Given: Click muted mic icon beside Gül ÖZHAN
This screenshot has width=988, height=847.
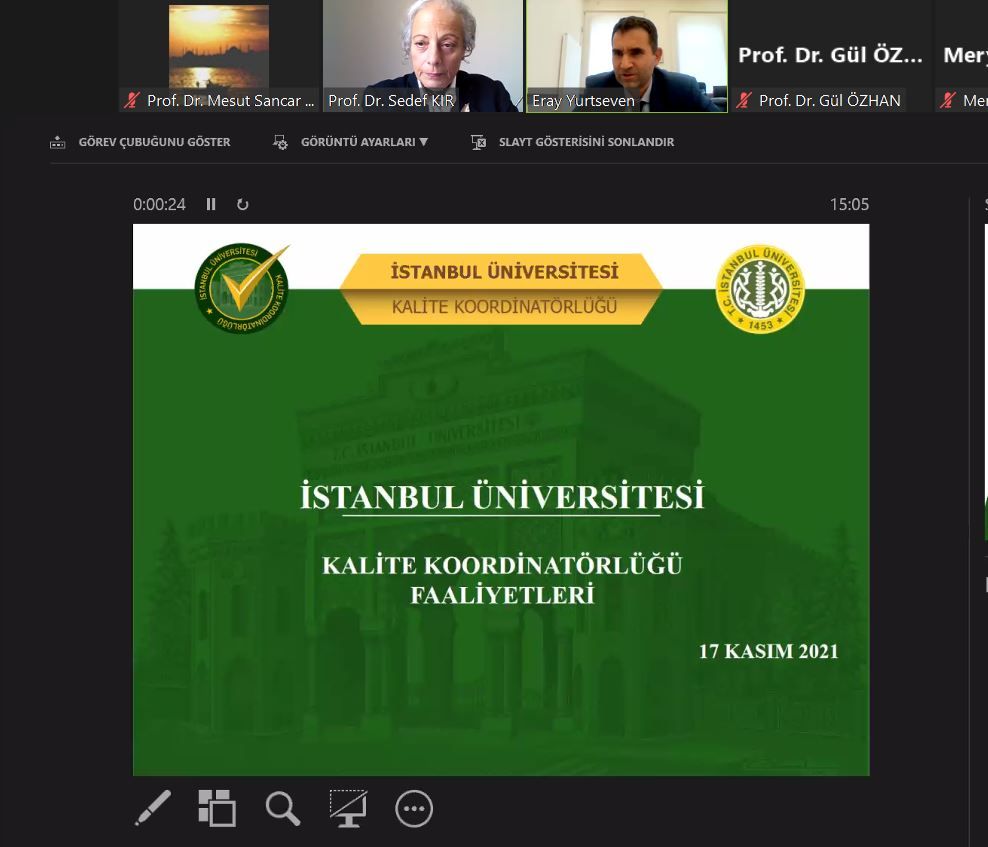Looking at the screenshot, I should [744, 101].
